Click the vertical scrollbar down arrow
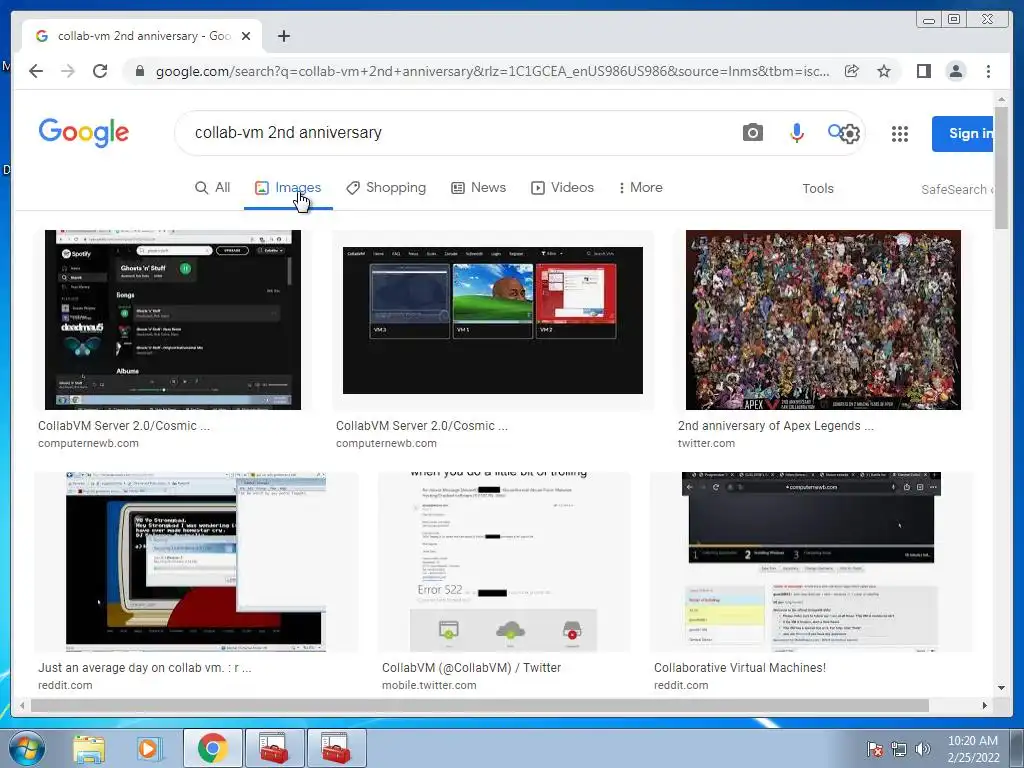Viewport: 1024px width, 768px height. pos(1001,687)
